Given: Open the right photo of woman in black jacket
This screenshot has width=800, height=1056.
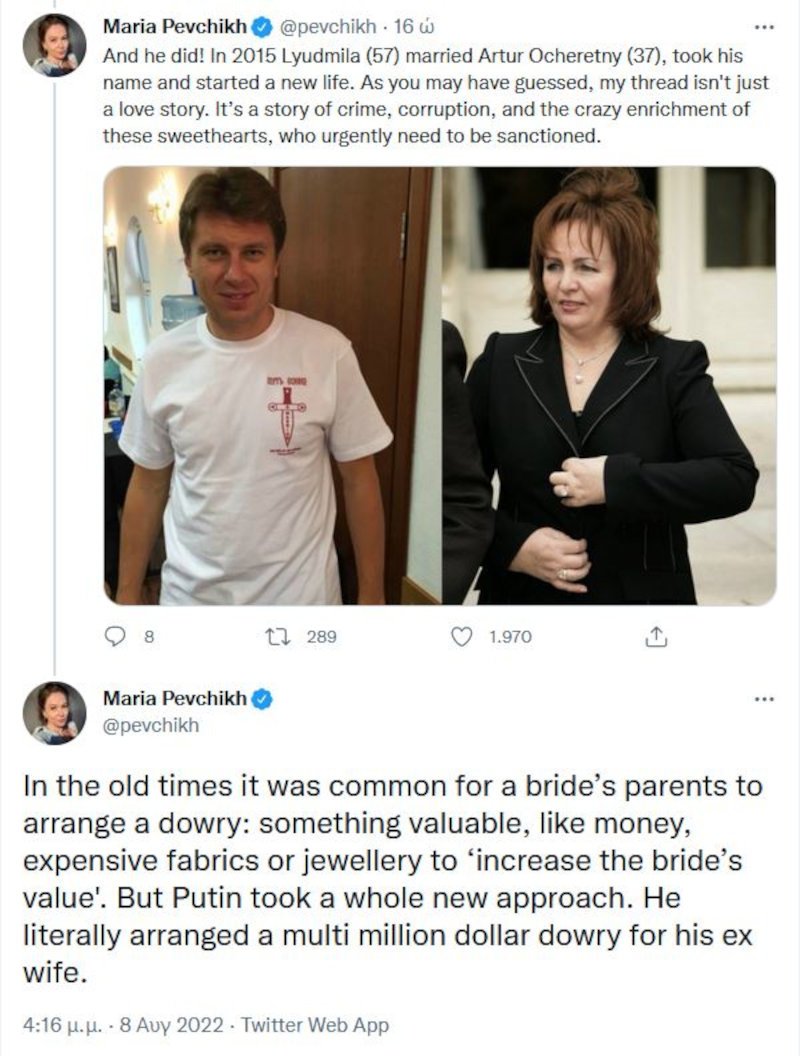Looking at the screenshot, I should point(609,386).
